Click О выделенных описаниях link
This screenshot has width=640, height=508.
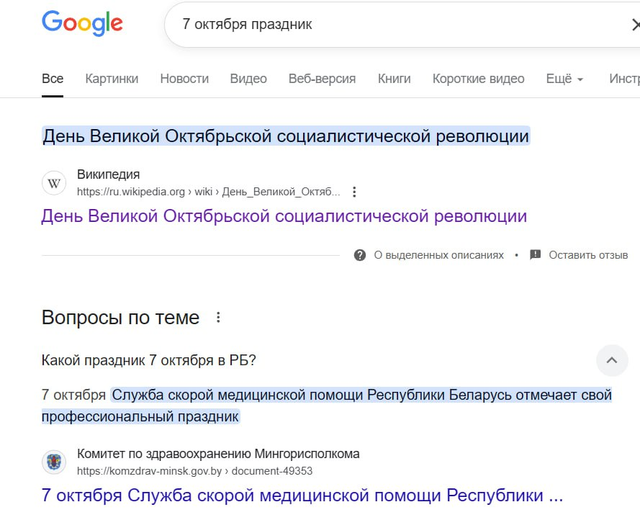click(438, 255)
